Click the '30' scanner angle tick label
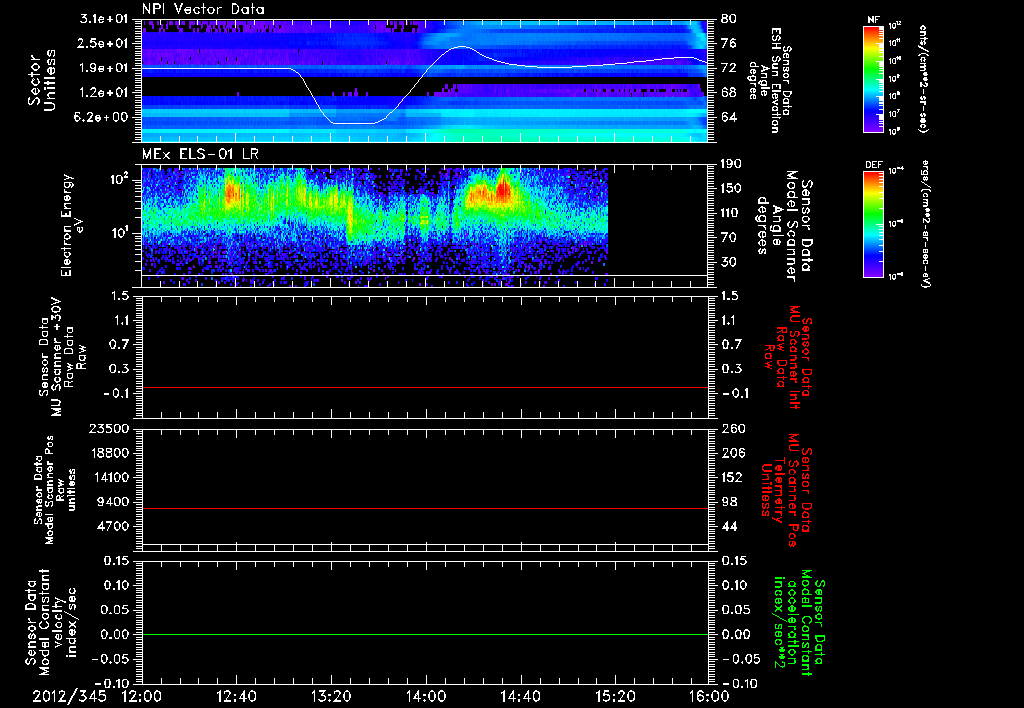Viewport: 1024px width, 708px height. click(x=729, y=263)
